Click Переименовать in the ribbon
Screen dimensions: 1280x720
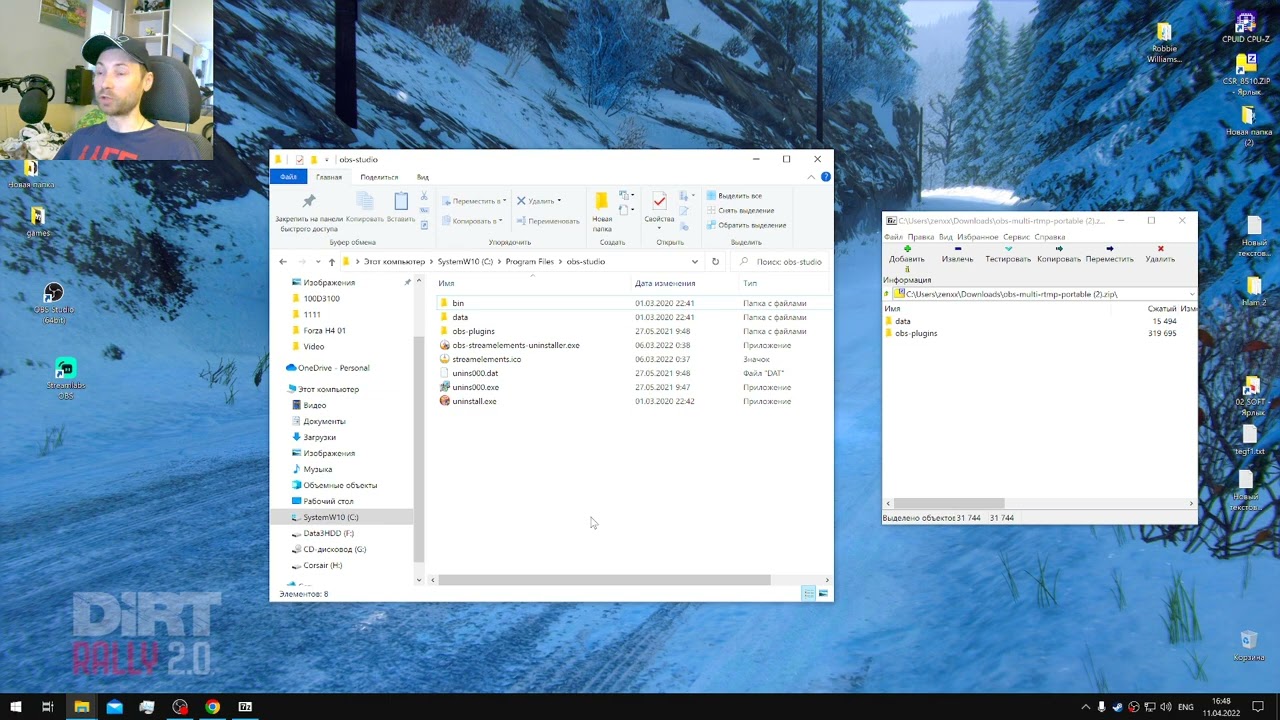[548, 221]
